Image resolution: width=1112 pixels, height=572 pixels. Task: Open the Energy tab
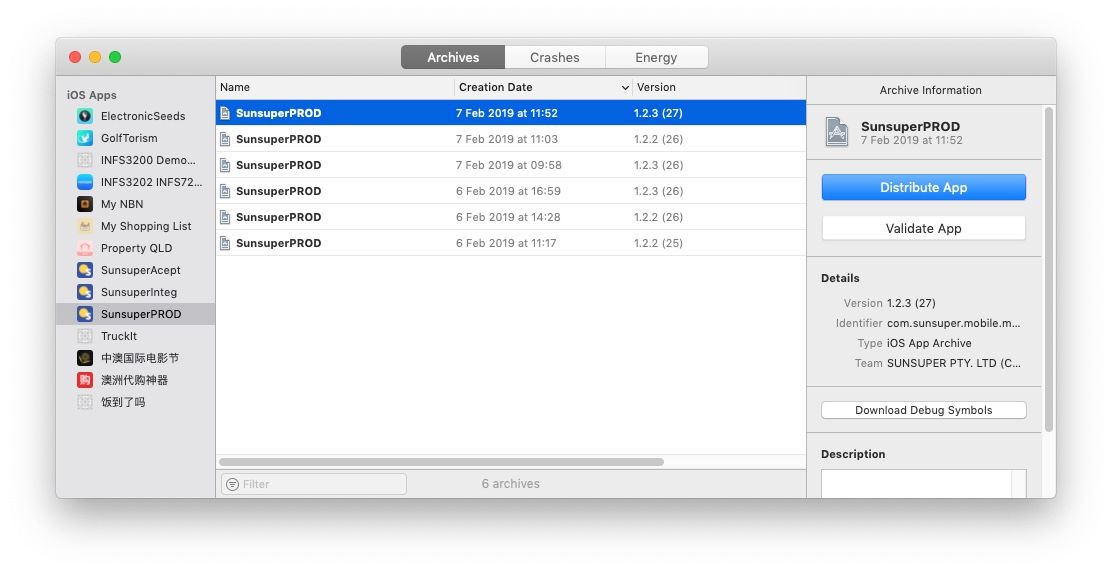tap(656, 57)
